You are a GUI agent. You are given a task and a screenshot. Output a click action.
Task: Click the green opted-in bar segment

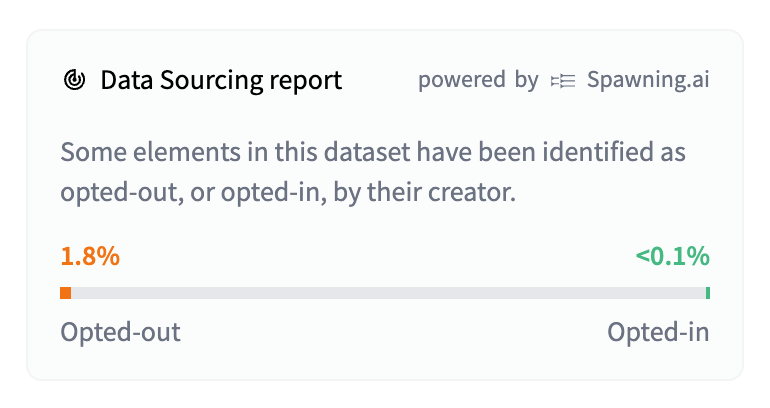coord(707,293)
